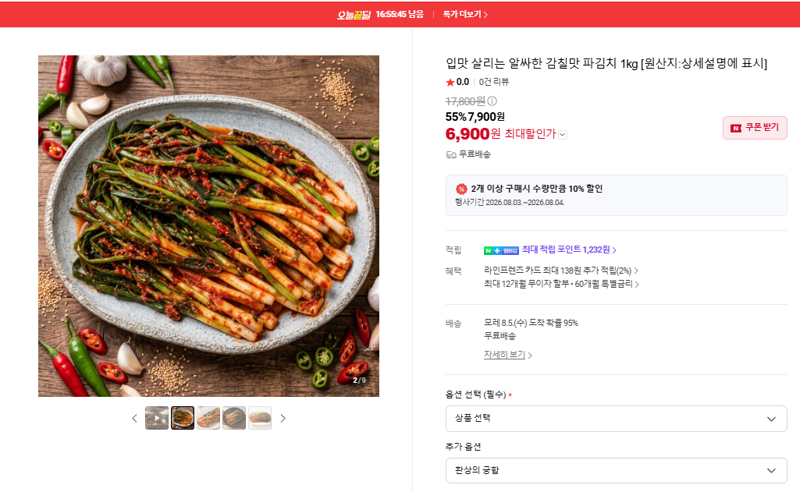Click the N+ membership badge icon
This screenshot has width=800, height=492.
point(501,250)
